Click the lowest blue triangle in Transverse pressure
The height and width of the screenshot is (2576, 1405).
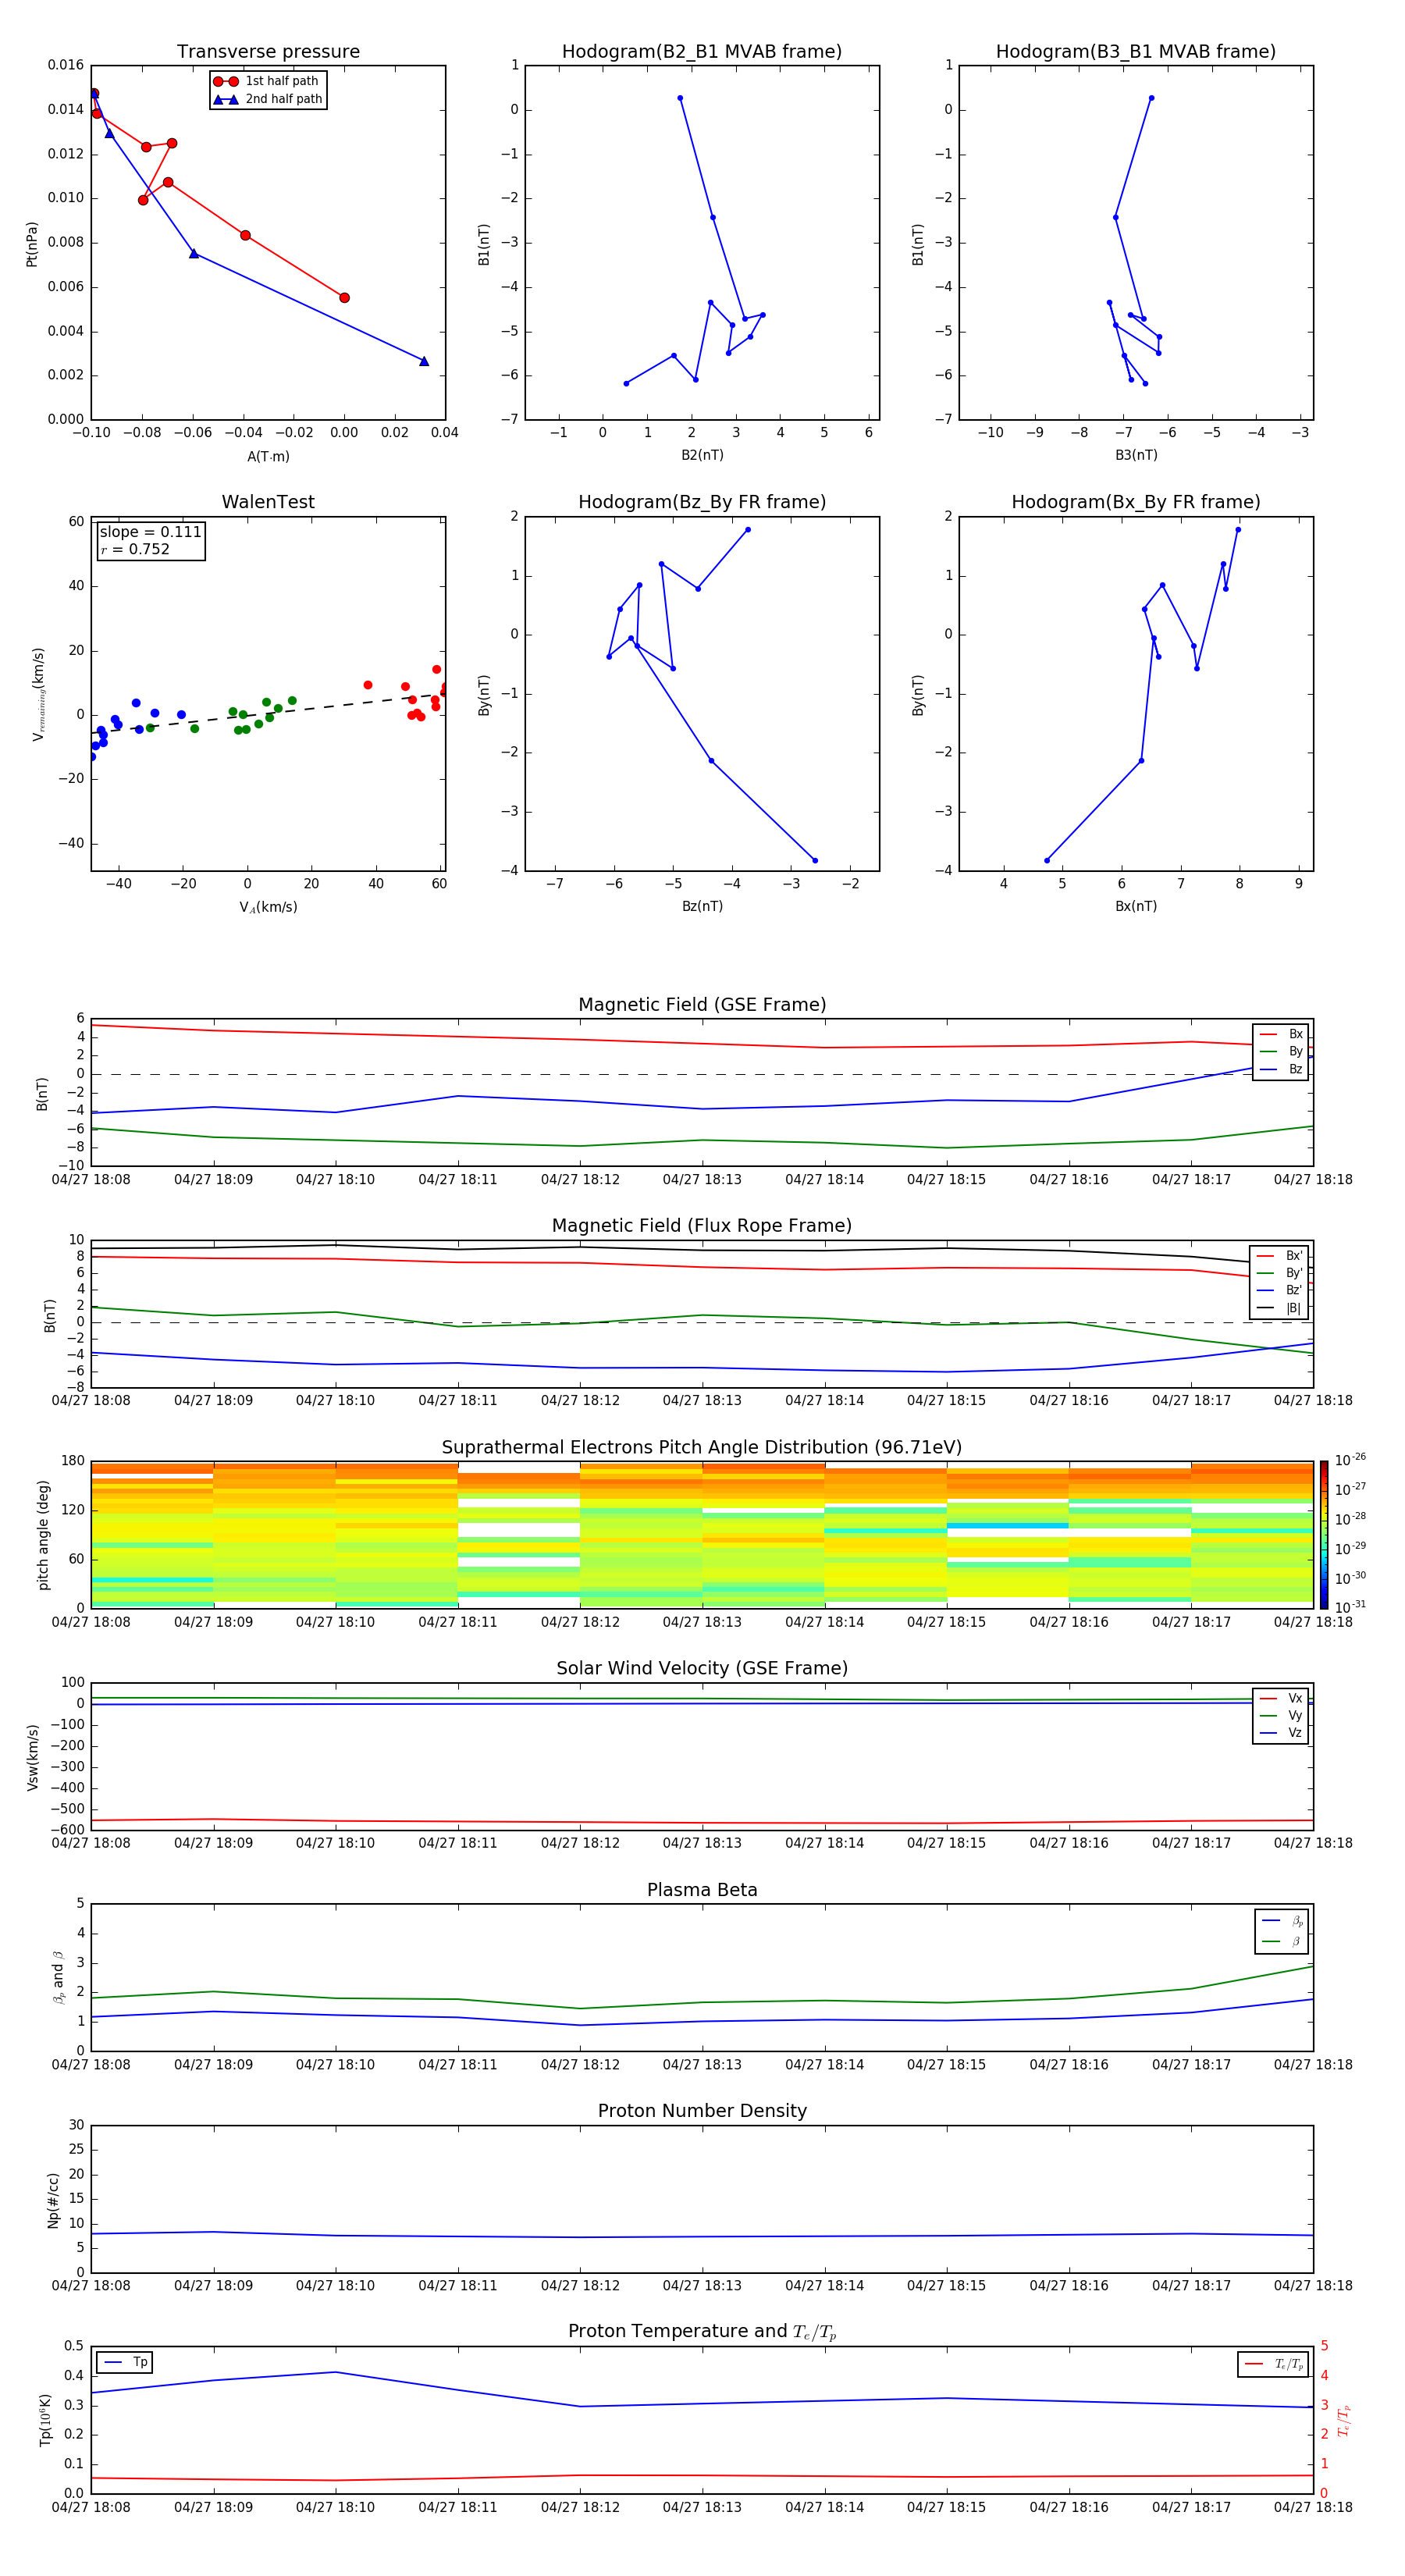pyautogui.click(x=424, y=362)
